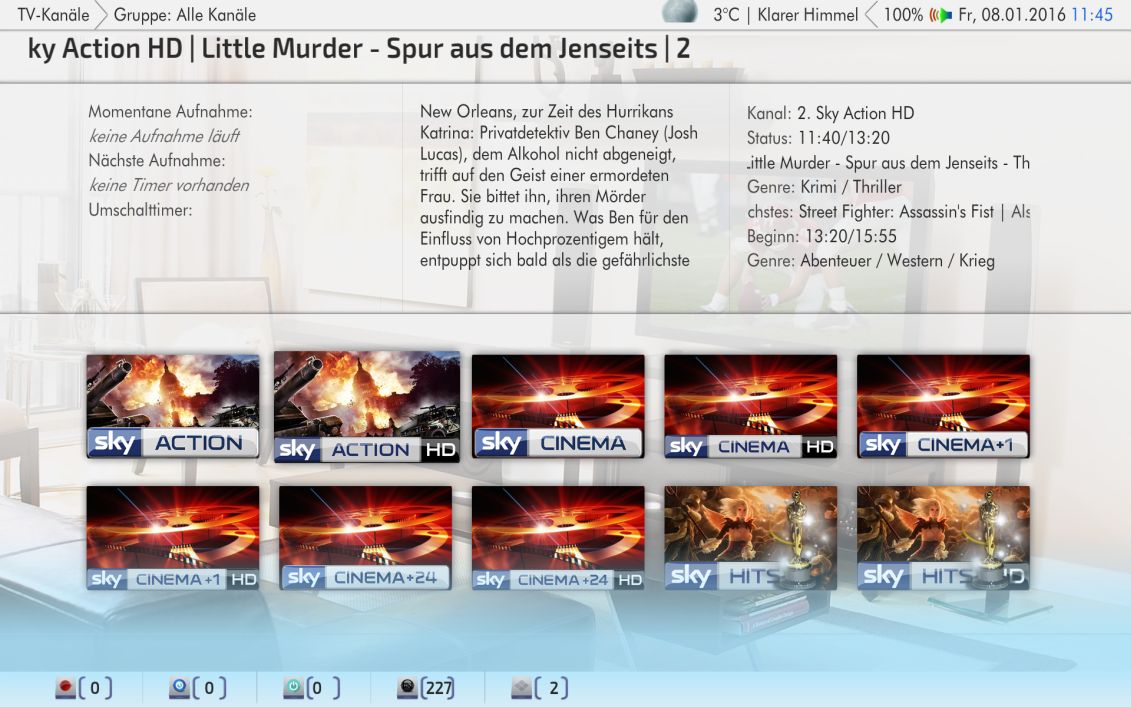
Task: Click the black disc icon beside 227
Action: point(408,688)
